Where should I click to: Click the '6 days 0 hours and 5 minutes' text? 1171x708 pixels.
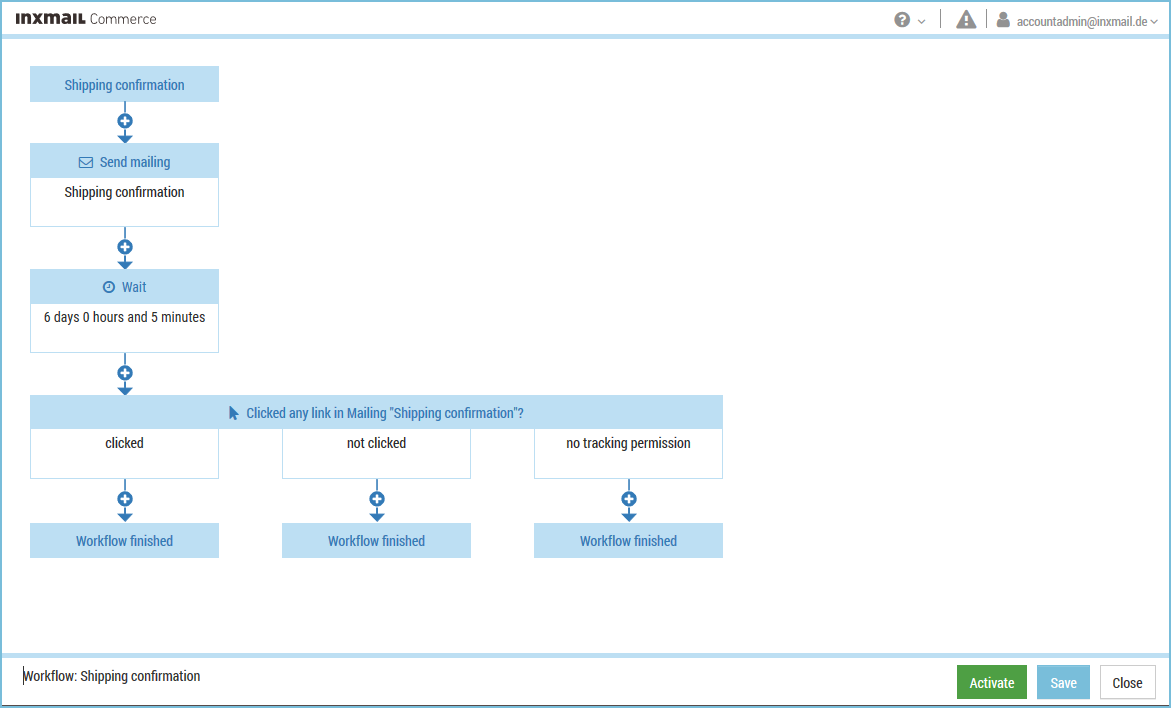tap(125, 317)
